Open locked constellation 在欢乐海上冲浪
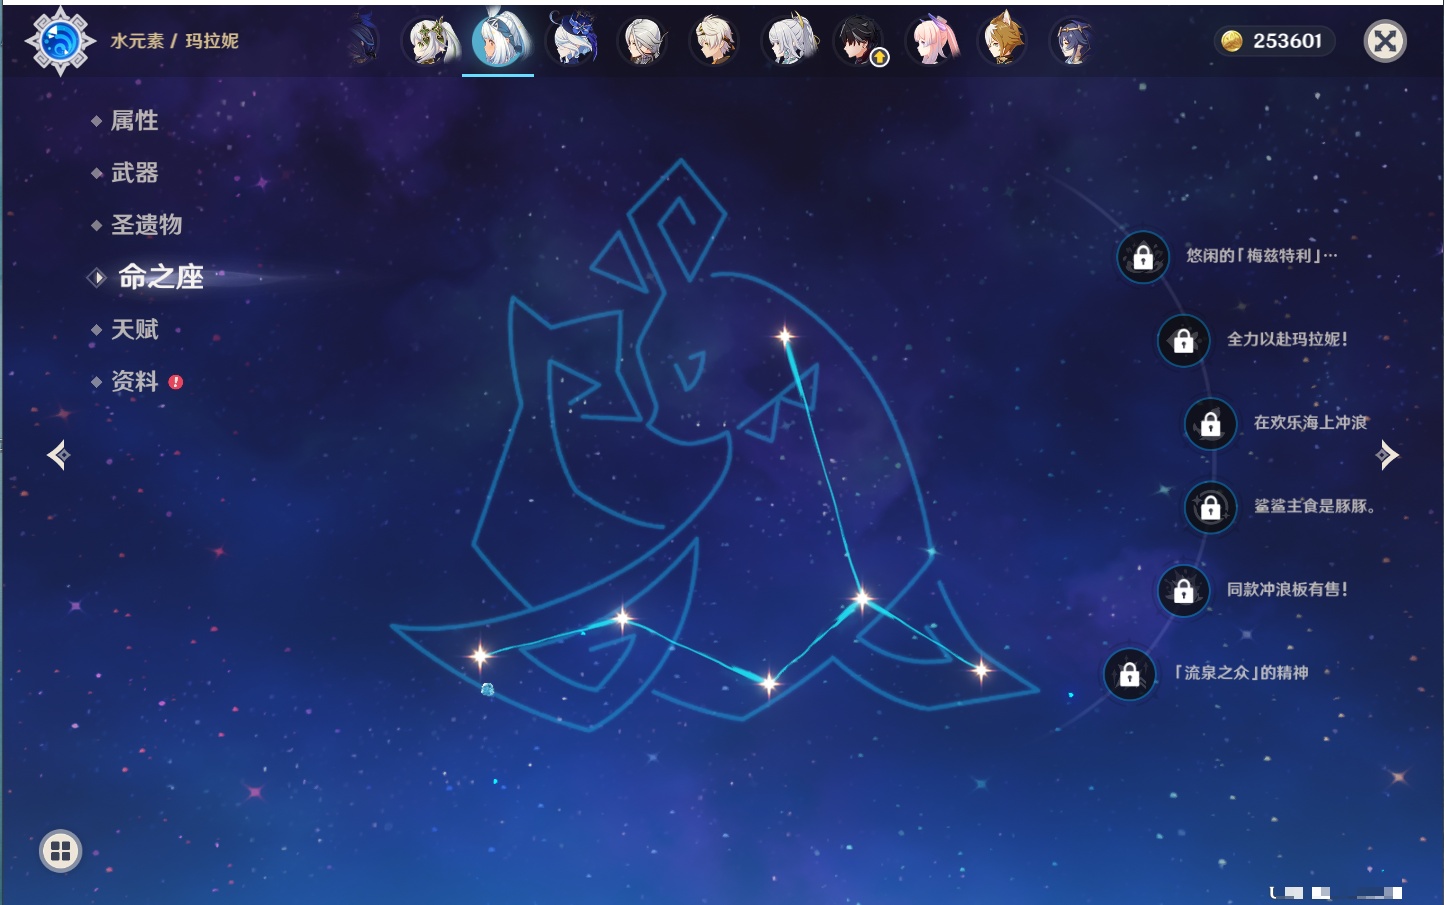This screenshot has width=1444, height=905. [1211, 424]
